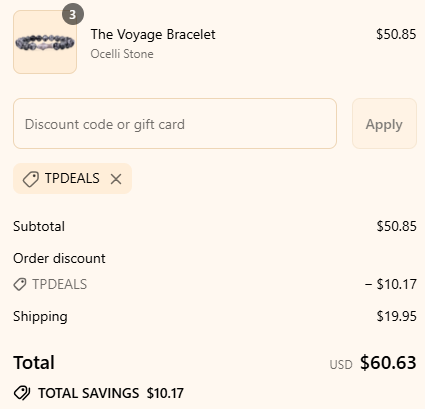Click the subtotal amount $50.85
Screen dimensions: 425x409
tap(396, 226)
